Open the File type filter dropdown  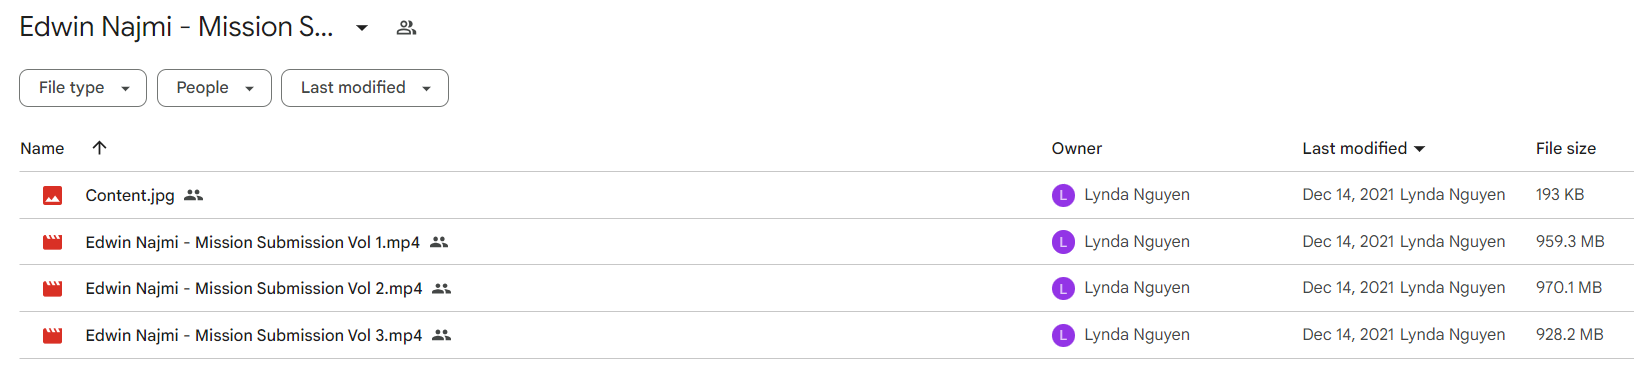pyautogui.click(x=83, y=88)
